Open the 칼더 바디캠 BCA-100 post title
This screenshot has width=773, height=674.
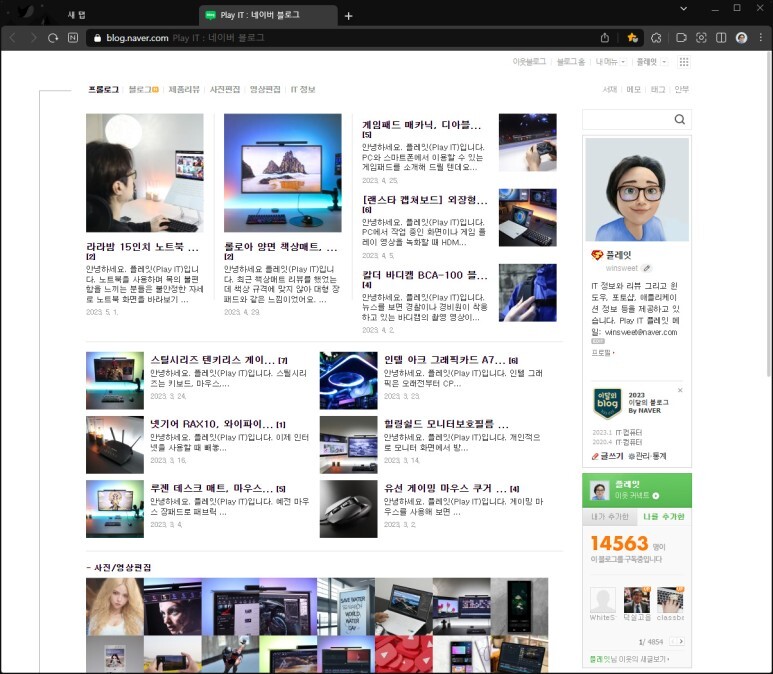[x=424, y=275]
